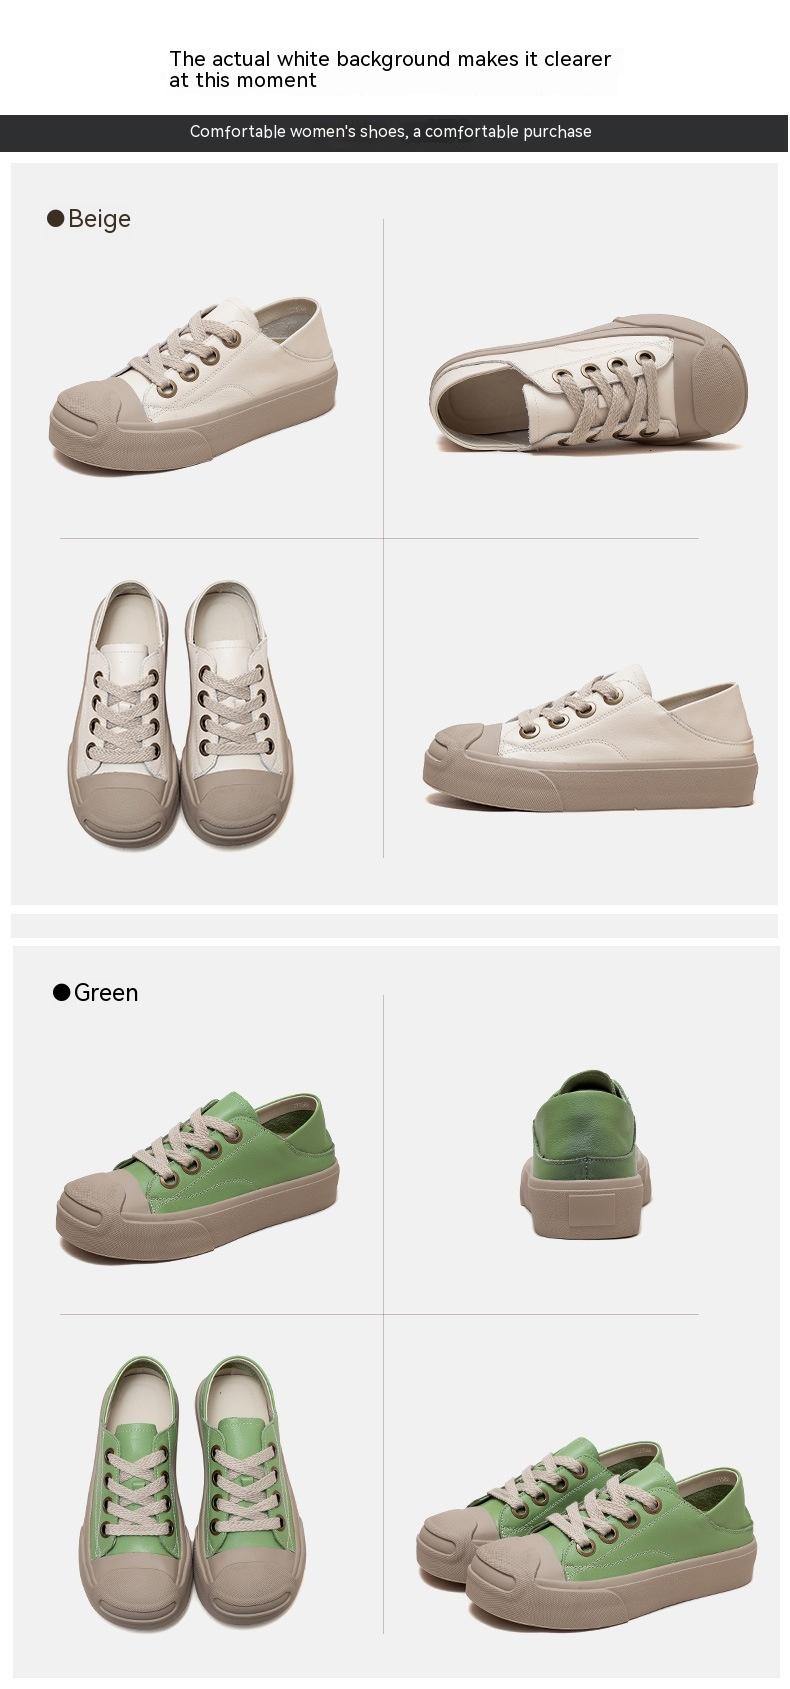Open the beige shoe interior tilted view image
This screenshot has width=790, height=1689.
tap(589, 385)
